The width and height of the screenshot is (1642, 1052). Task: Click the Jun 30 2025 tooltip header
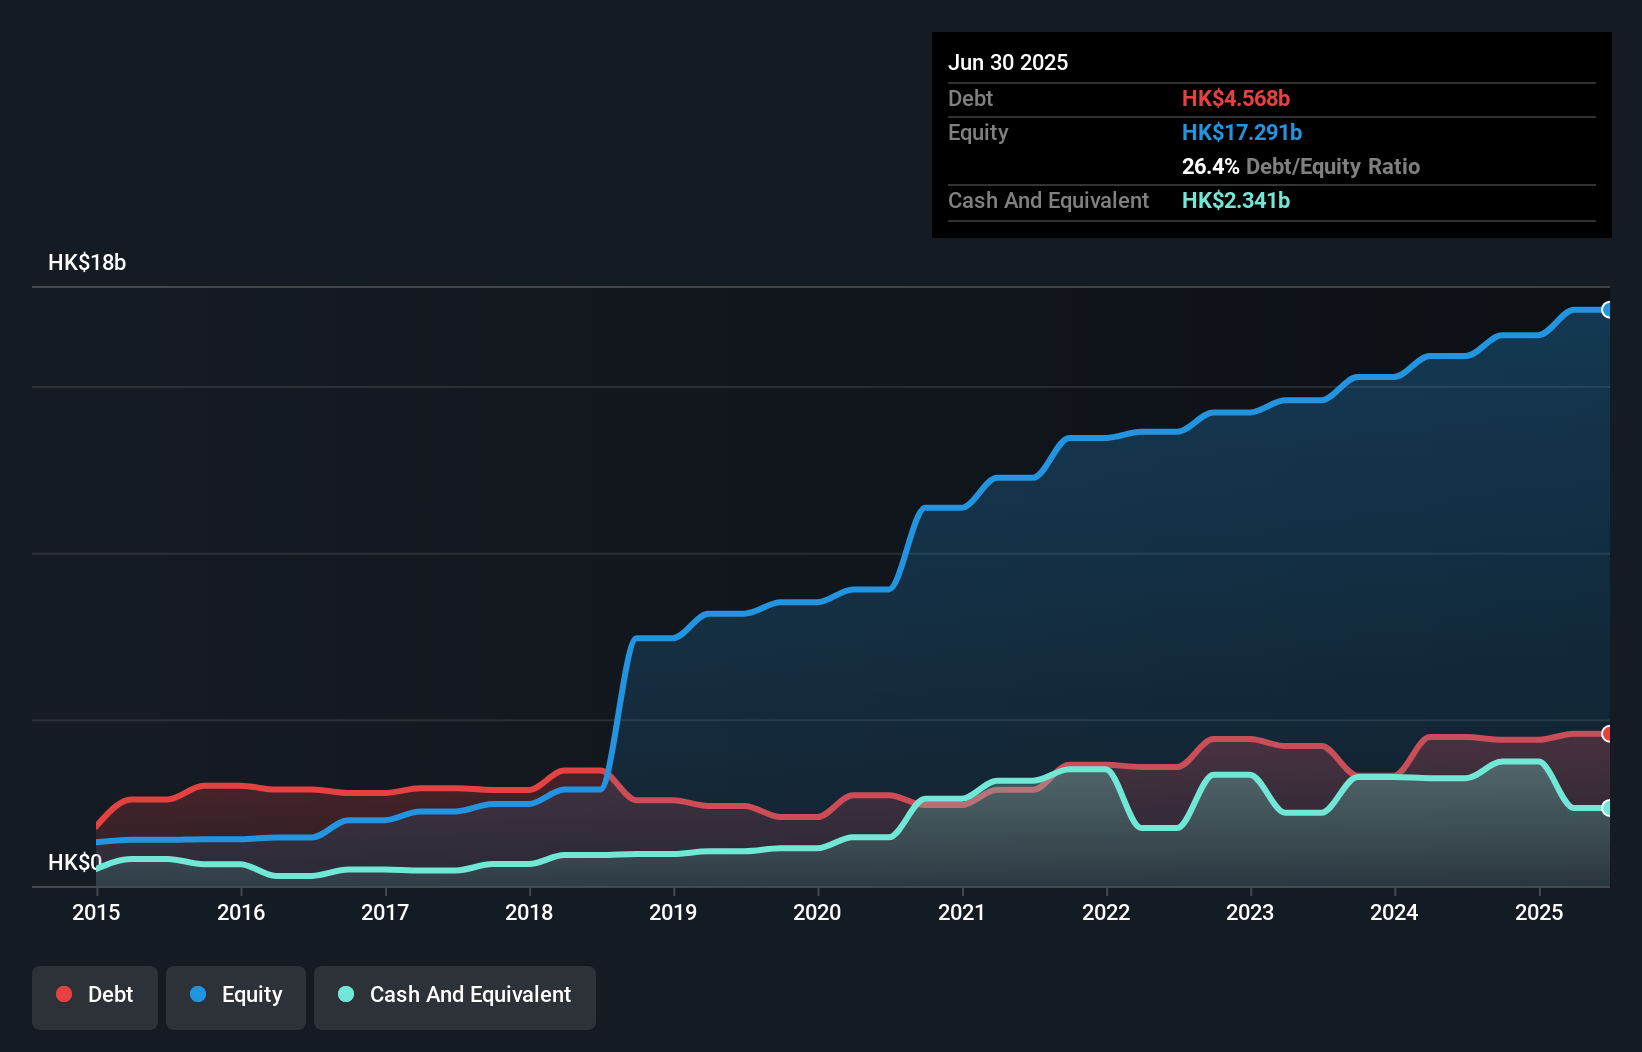(1008, 62)
